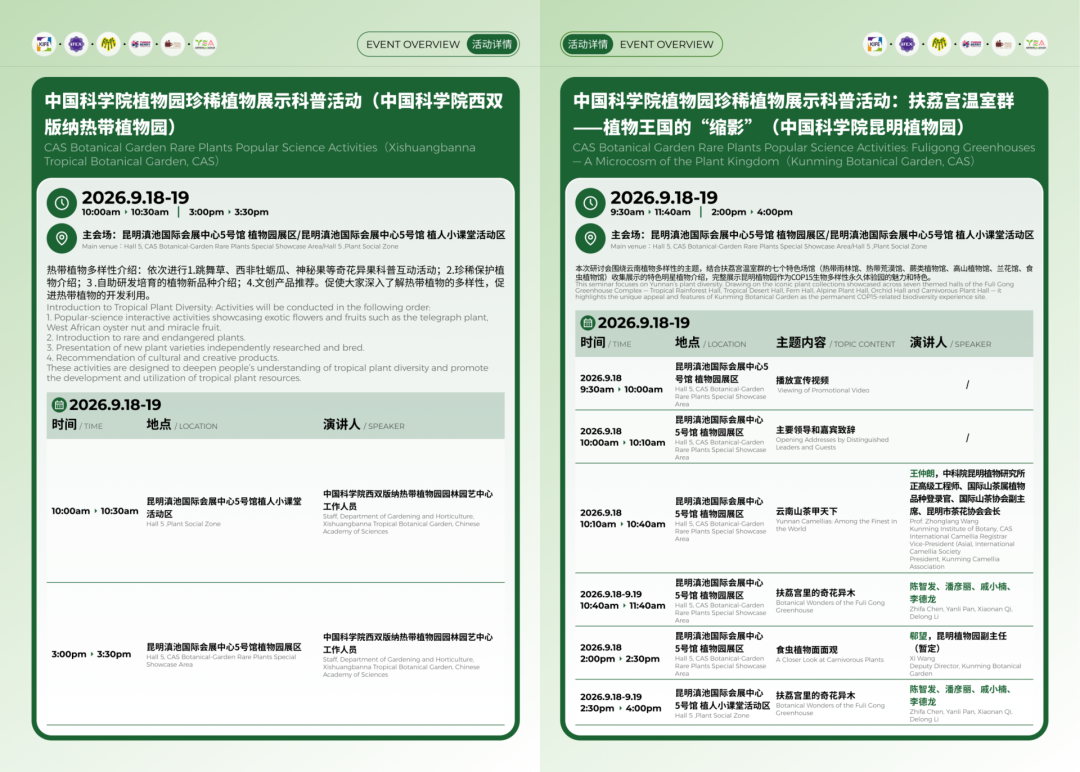Click the YEA logo on the left page

(x=205, y=44)
